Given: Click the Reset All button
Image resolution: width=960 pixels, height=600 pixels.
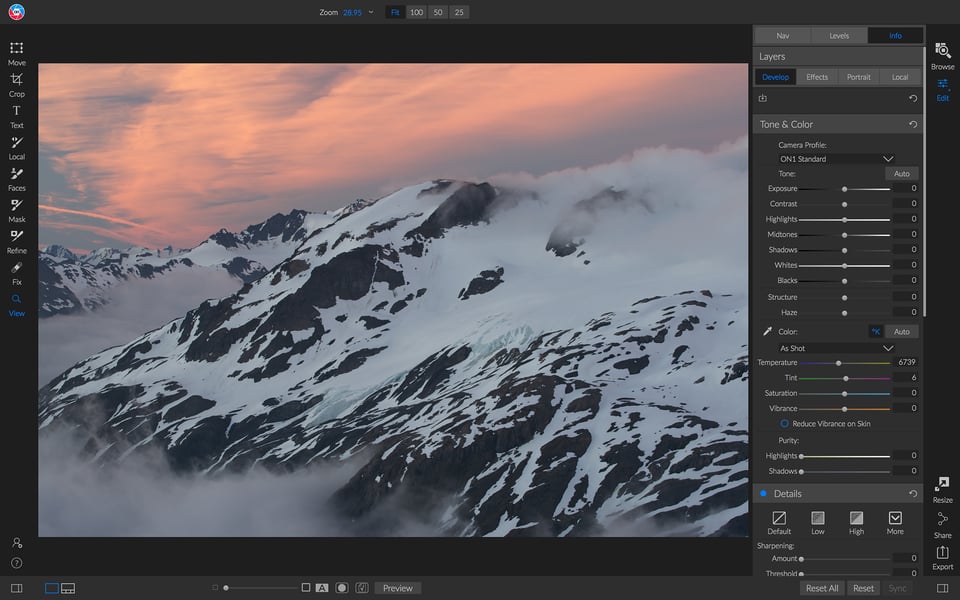Looking at the screenshot, I should coord(822,588).
